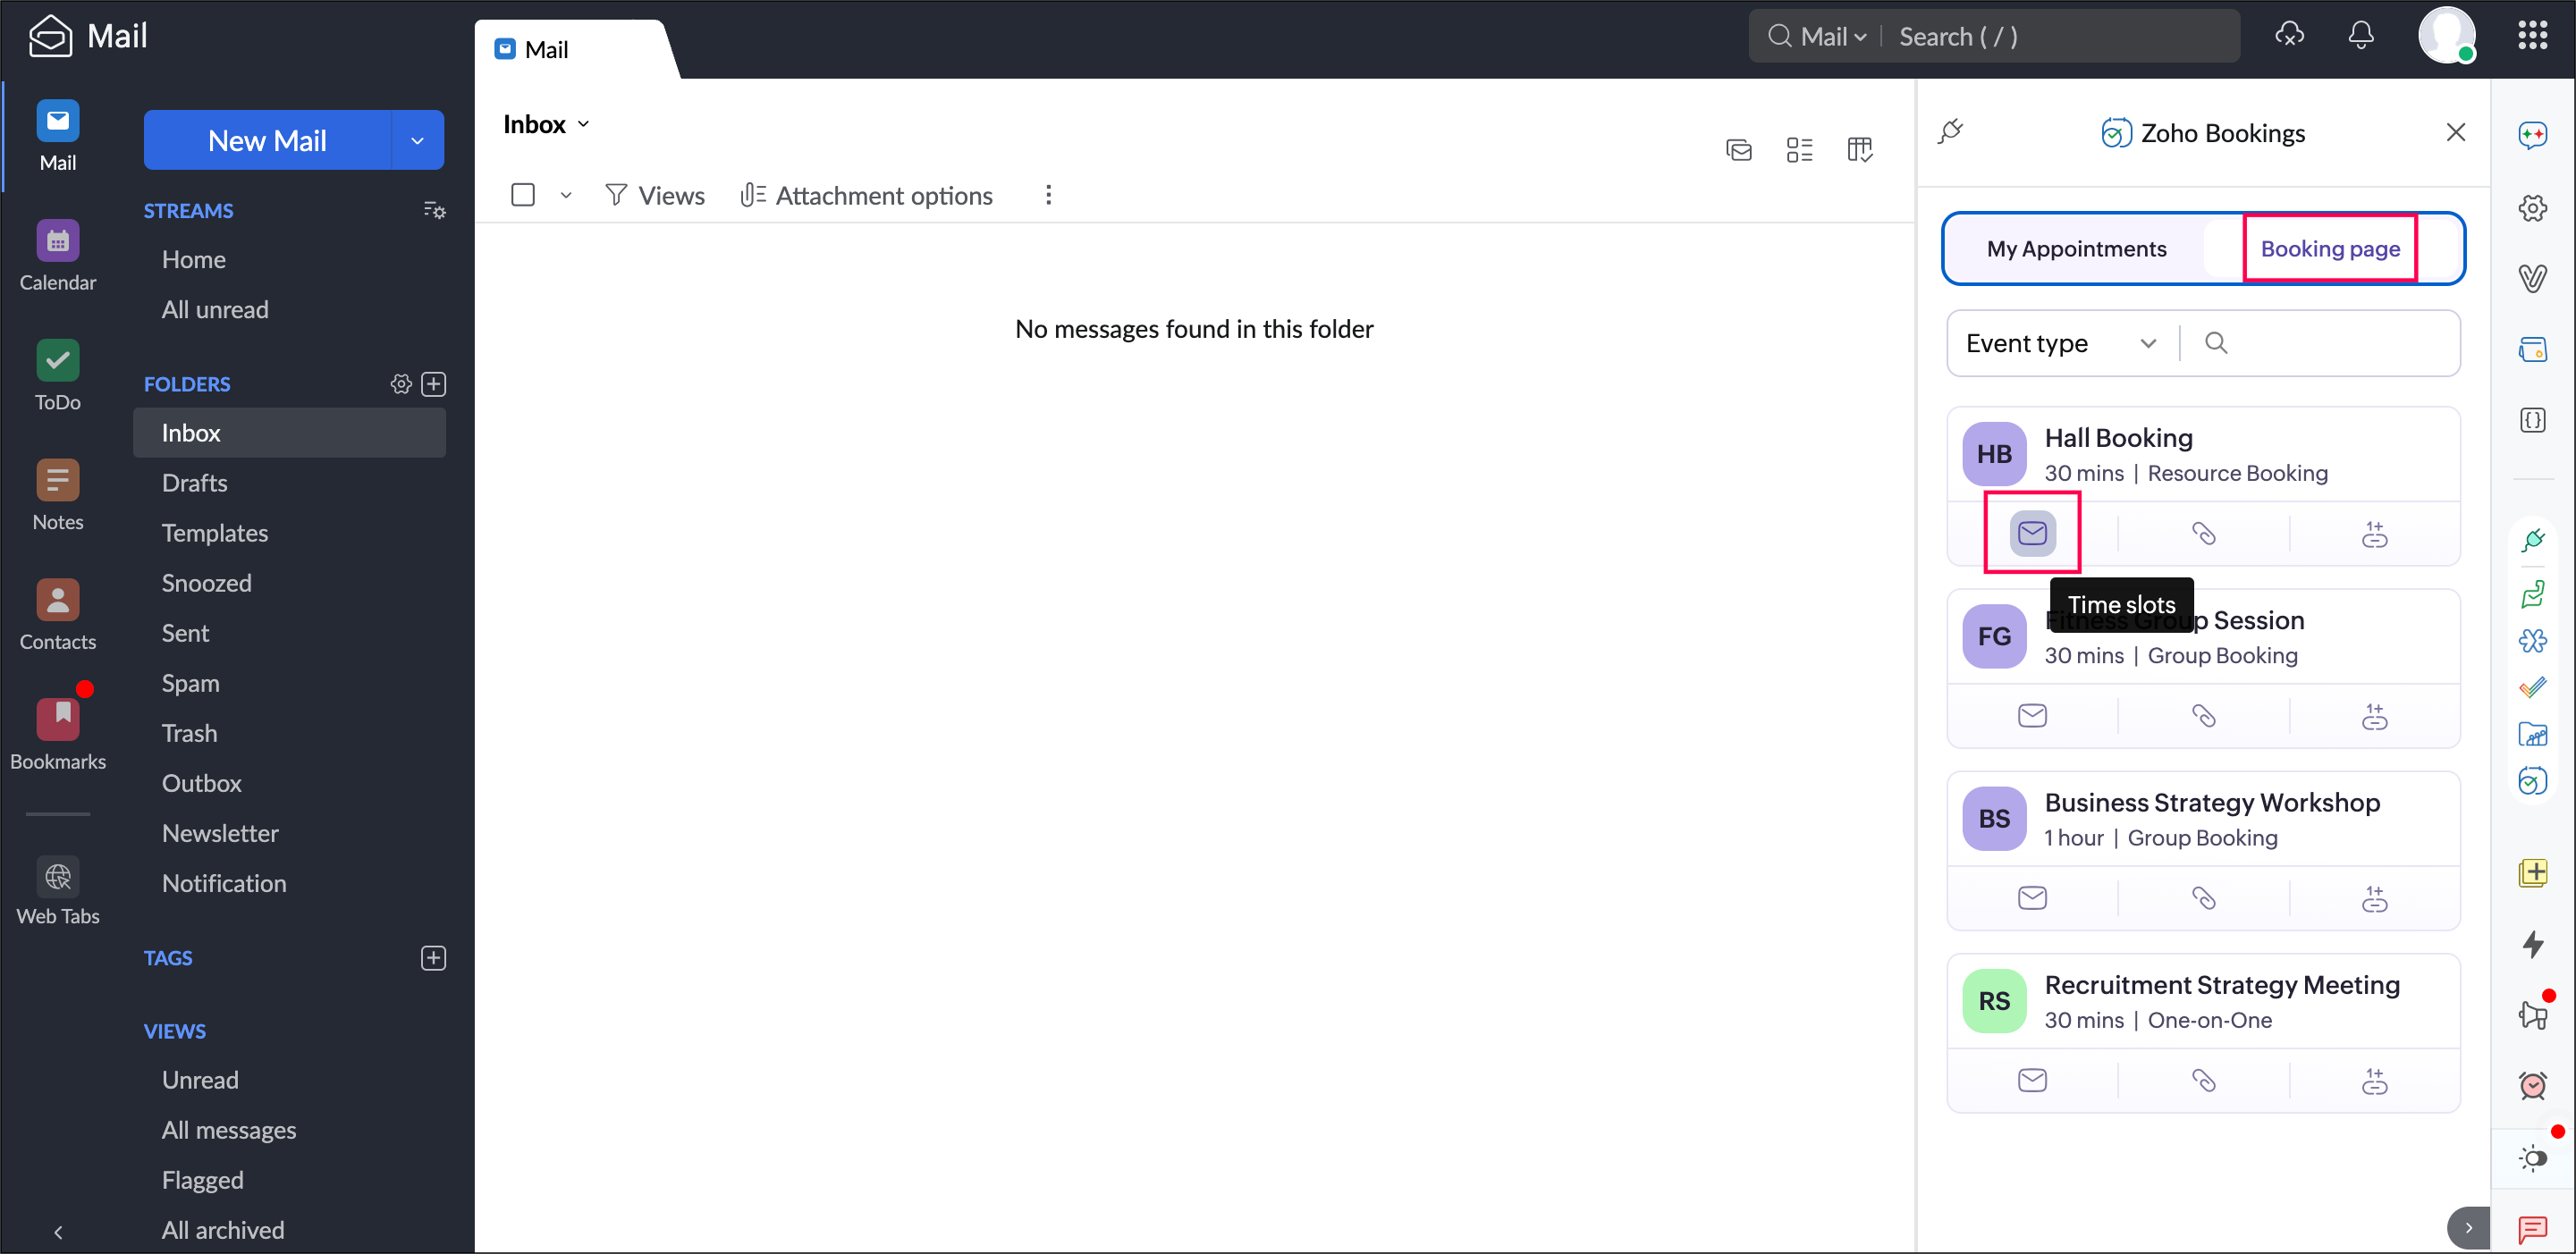2576x1254 pixels.
Task: Tick the select all messages checkbox
Action: [522, 195]
